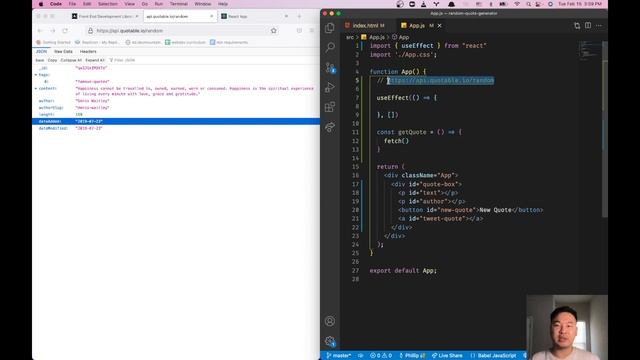The image size is (640, 360).
Task: Click the Phillip status bar item
Action: tap(412, 356)
